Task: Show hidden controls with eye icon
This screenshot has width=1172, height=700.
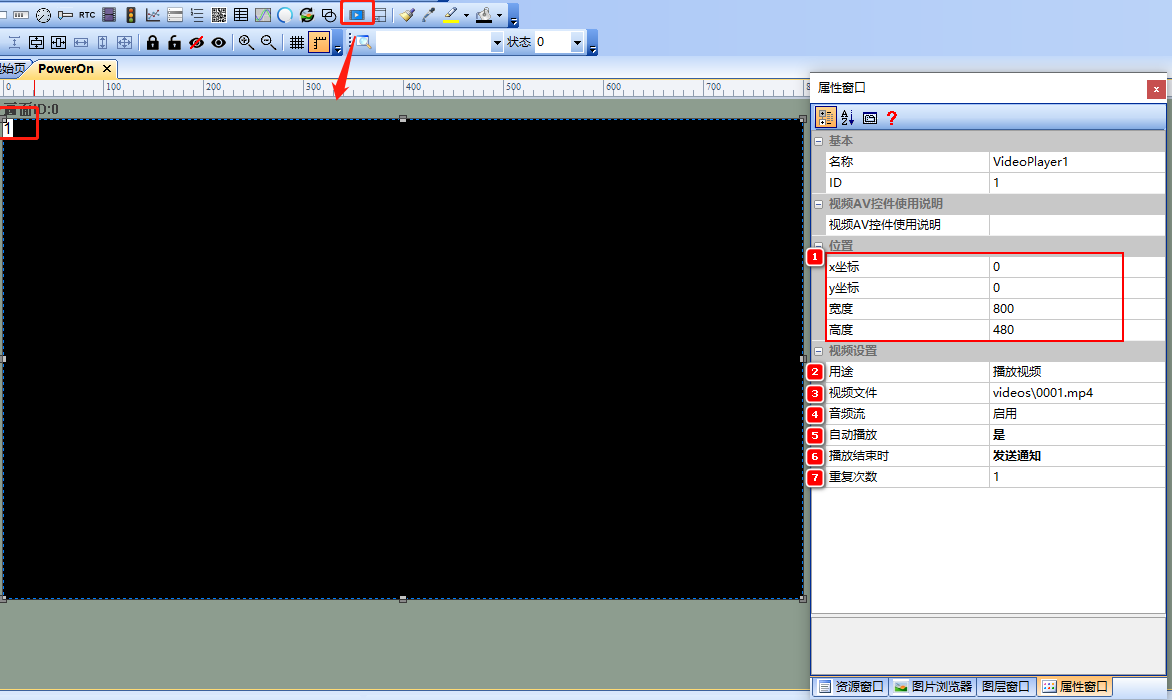Action: click(218, 42)
